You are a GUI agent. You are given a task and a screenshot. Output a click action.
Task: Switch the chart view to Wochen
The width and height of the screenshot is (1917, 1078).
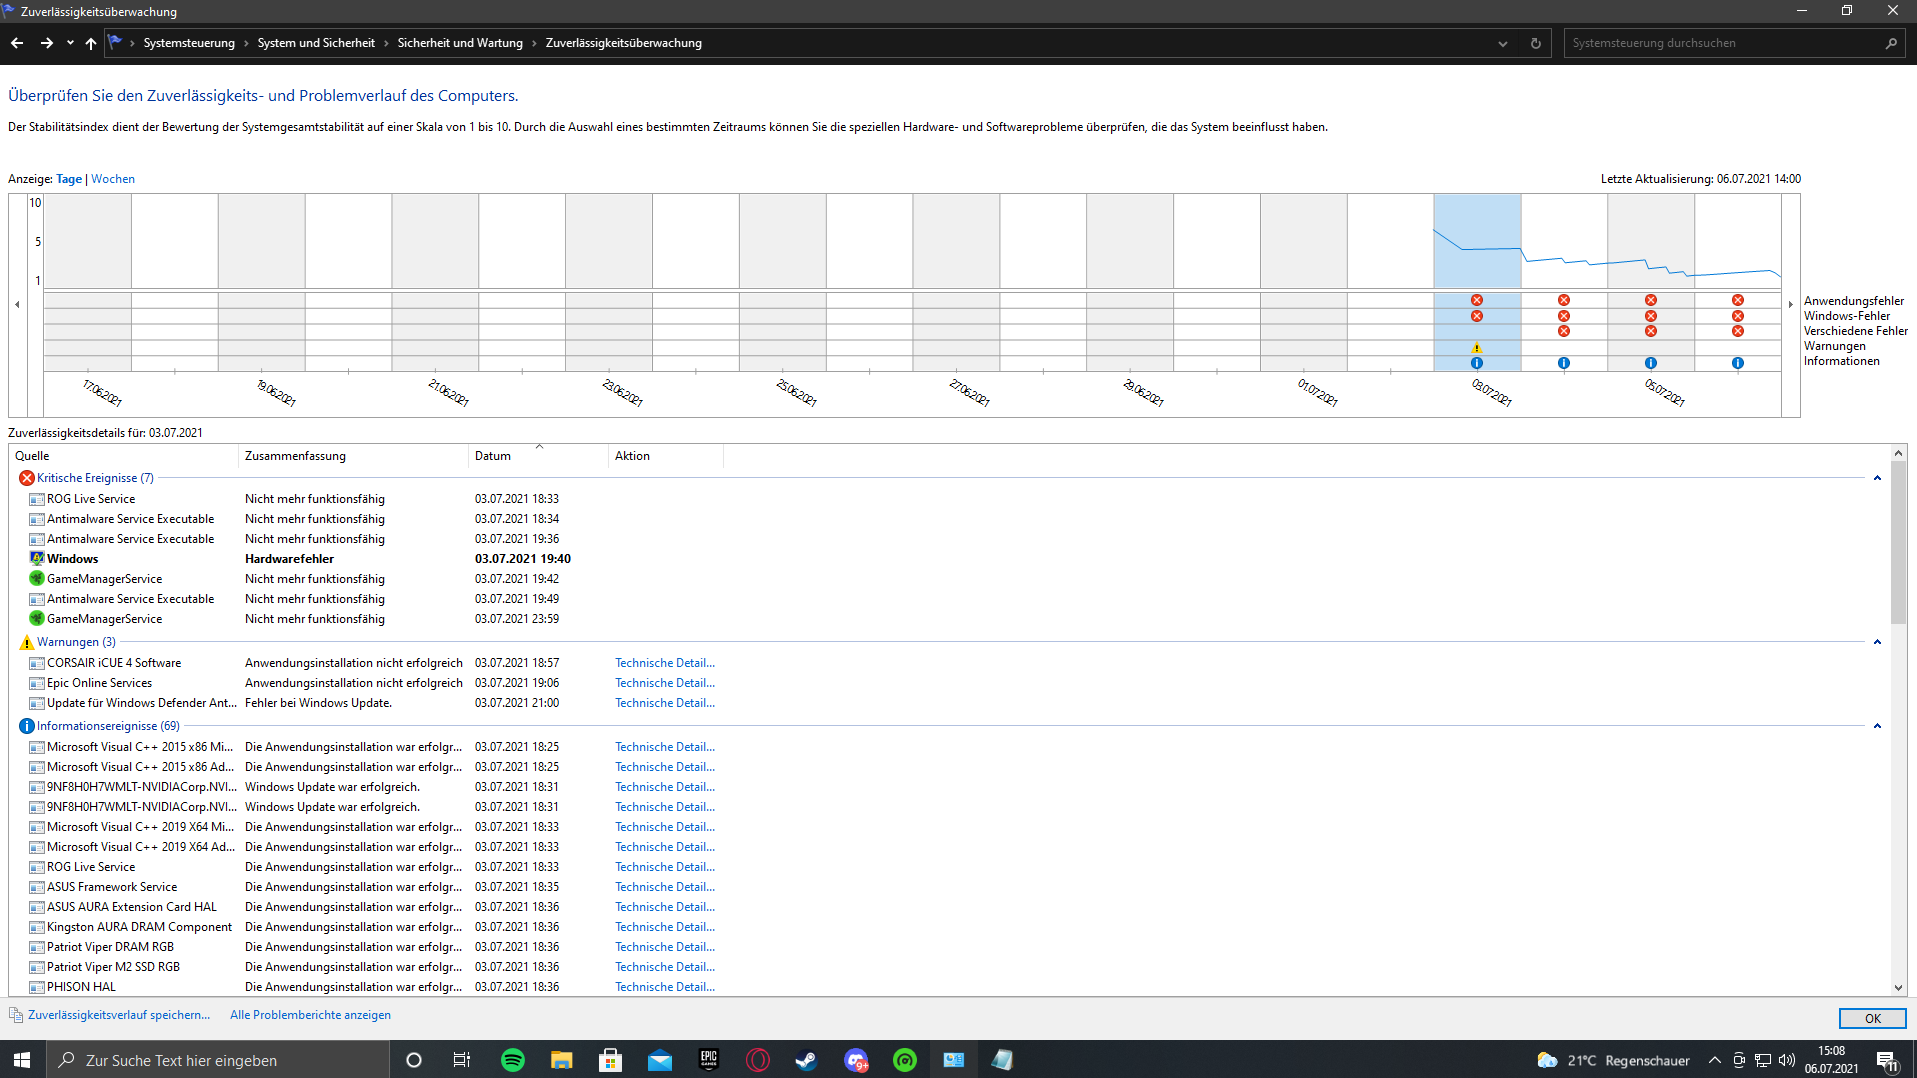pos(113,179)
